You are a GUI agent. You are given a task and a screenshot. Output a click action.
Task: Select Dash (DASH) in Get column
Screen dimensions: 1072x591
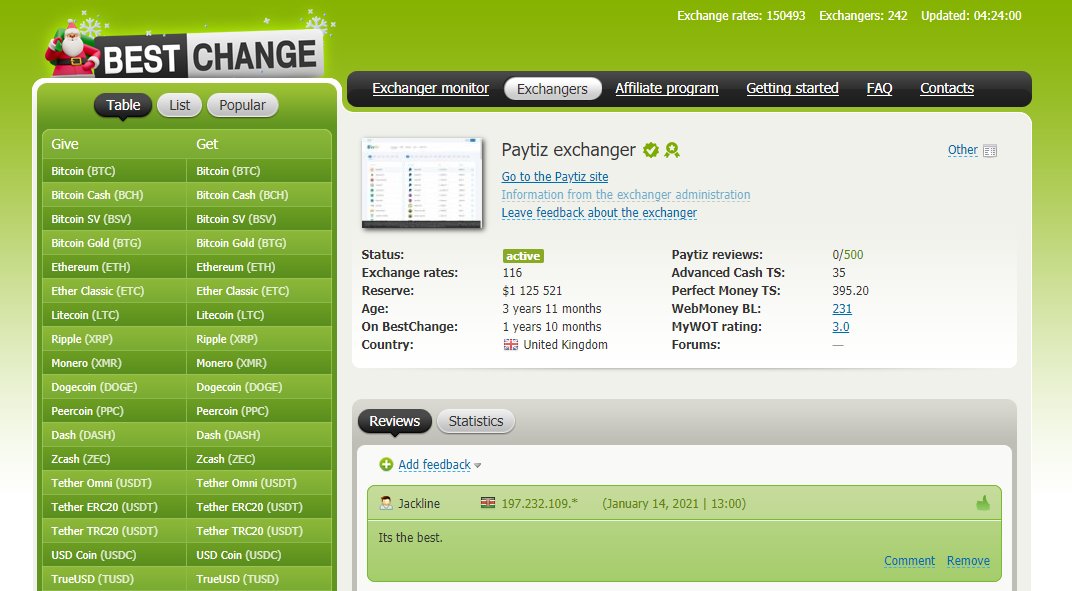[x=259, y=434]
